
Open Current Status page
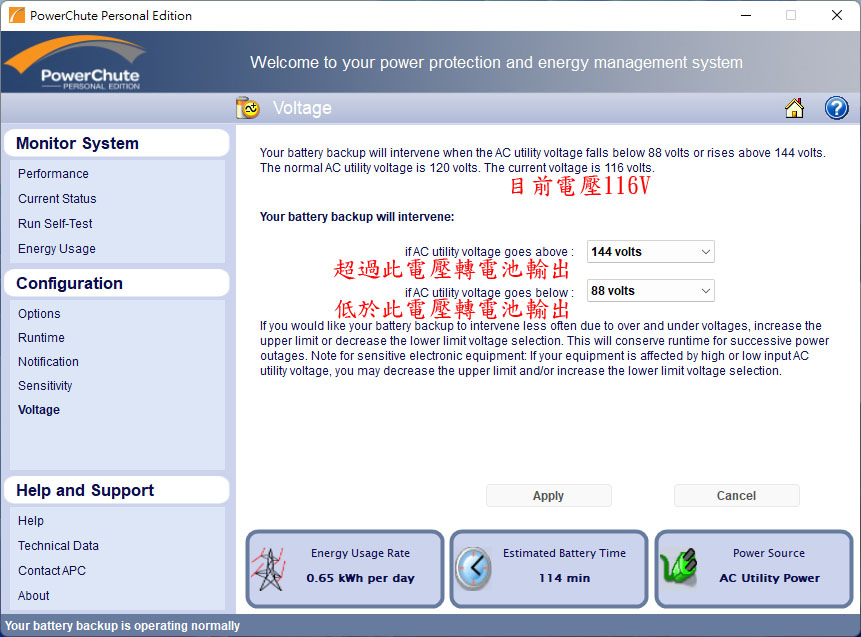[57, 199]
